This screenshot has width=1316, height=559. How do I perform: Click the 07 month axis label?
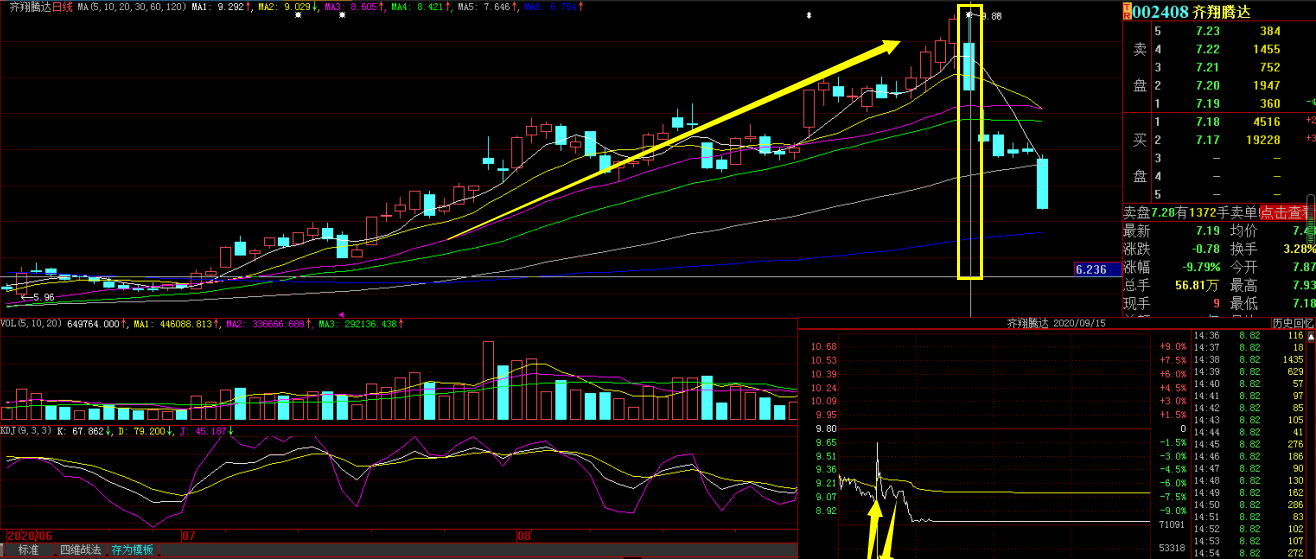[x=189, y=535]
